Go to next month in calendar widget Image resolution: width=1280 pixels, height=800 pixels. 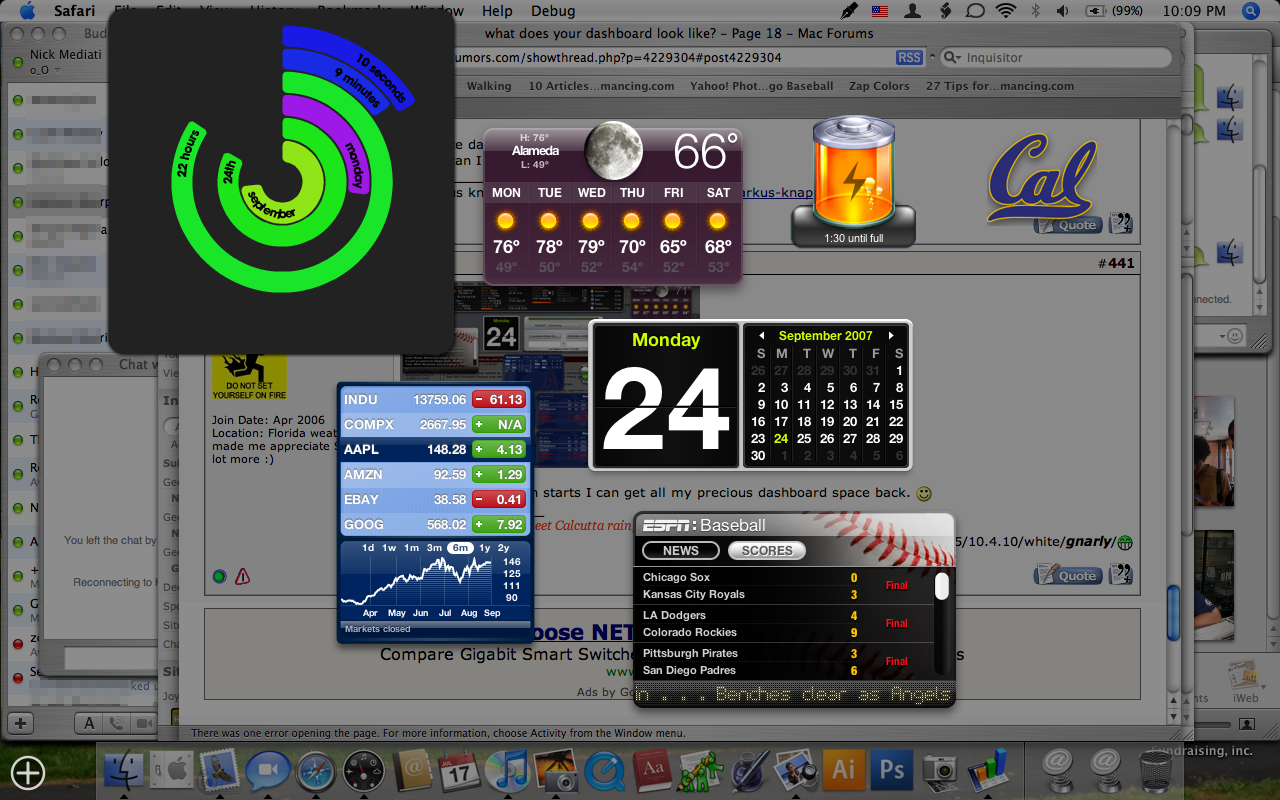(x=891, y=336)
